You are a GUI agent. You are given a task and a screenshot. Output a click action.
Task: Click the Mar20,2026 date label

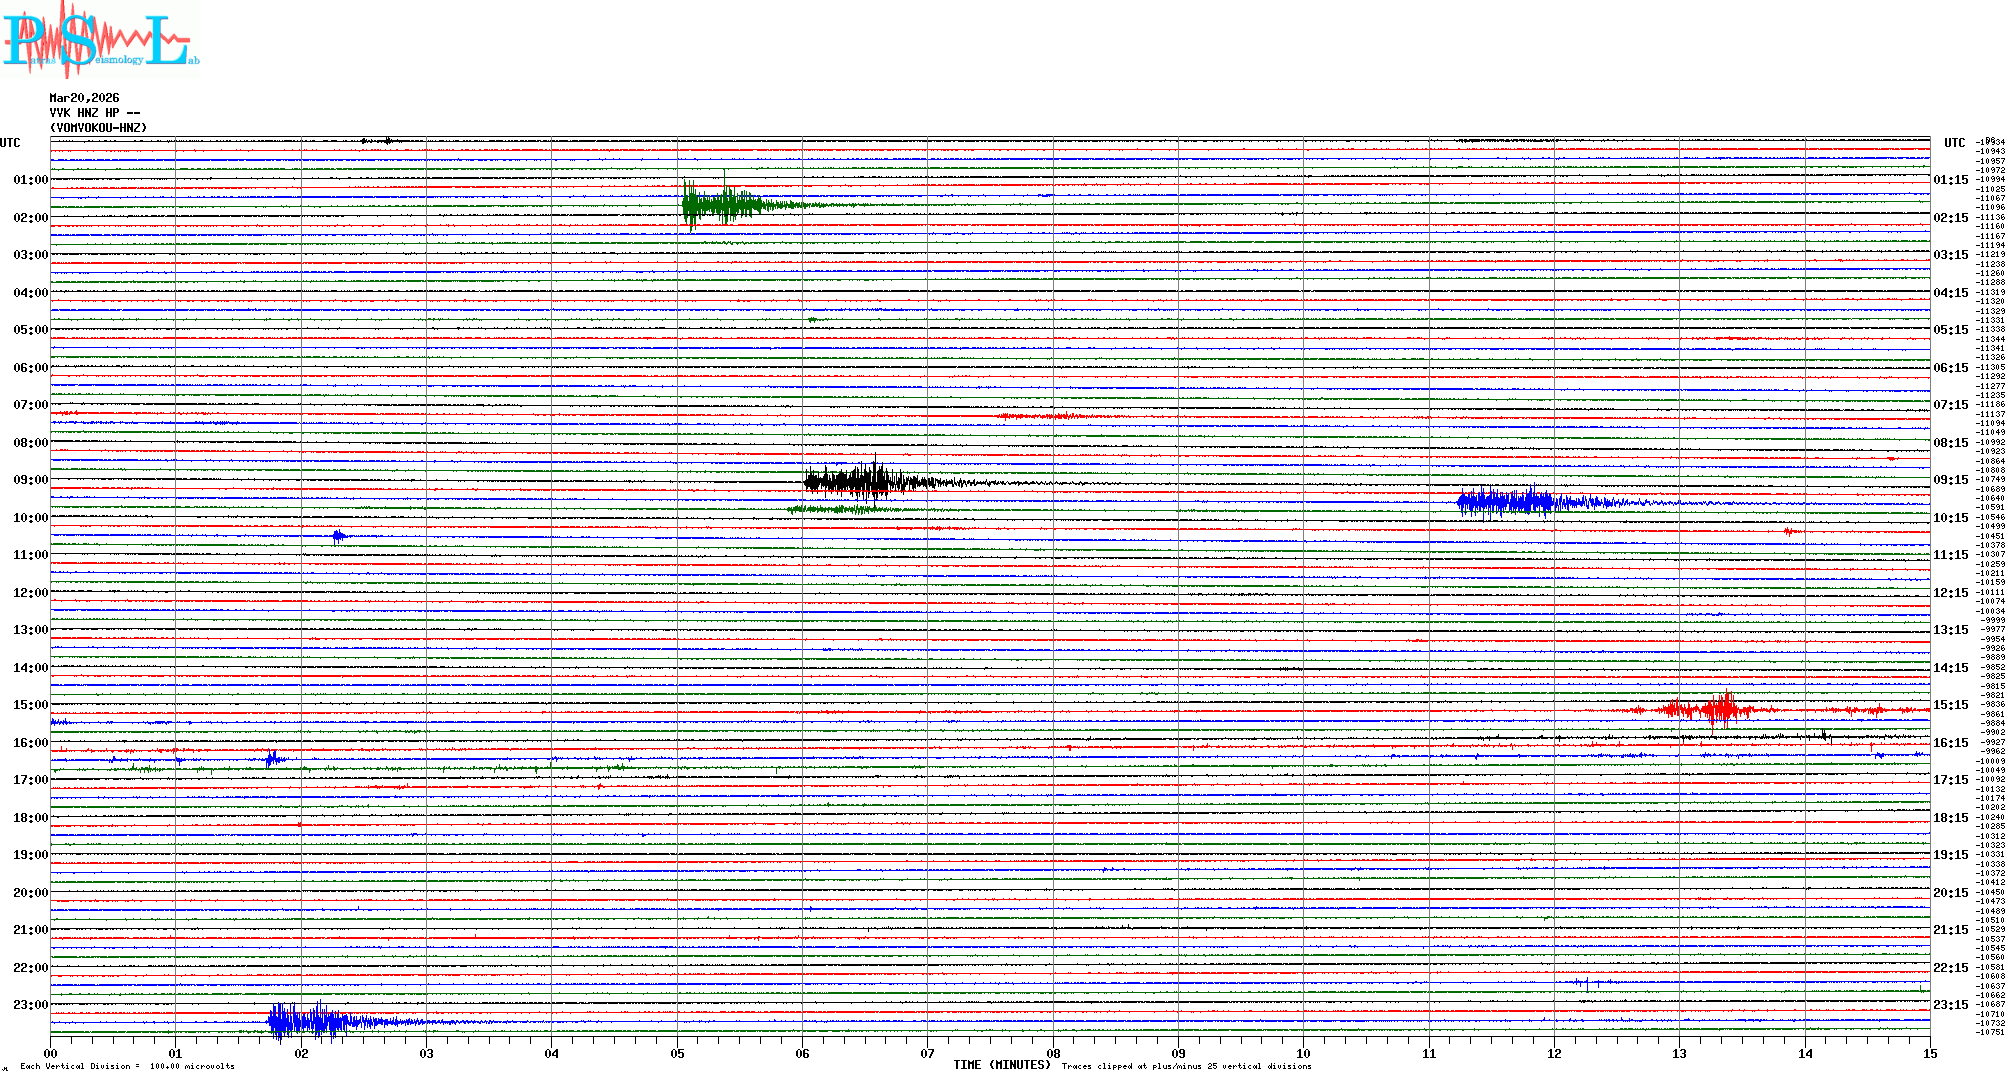pyautogui.click(x=84, y=98)
